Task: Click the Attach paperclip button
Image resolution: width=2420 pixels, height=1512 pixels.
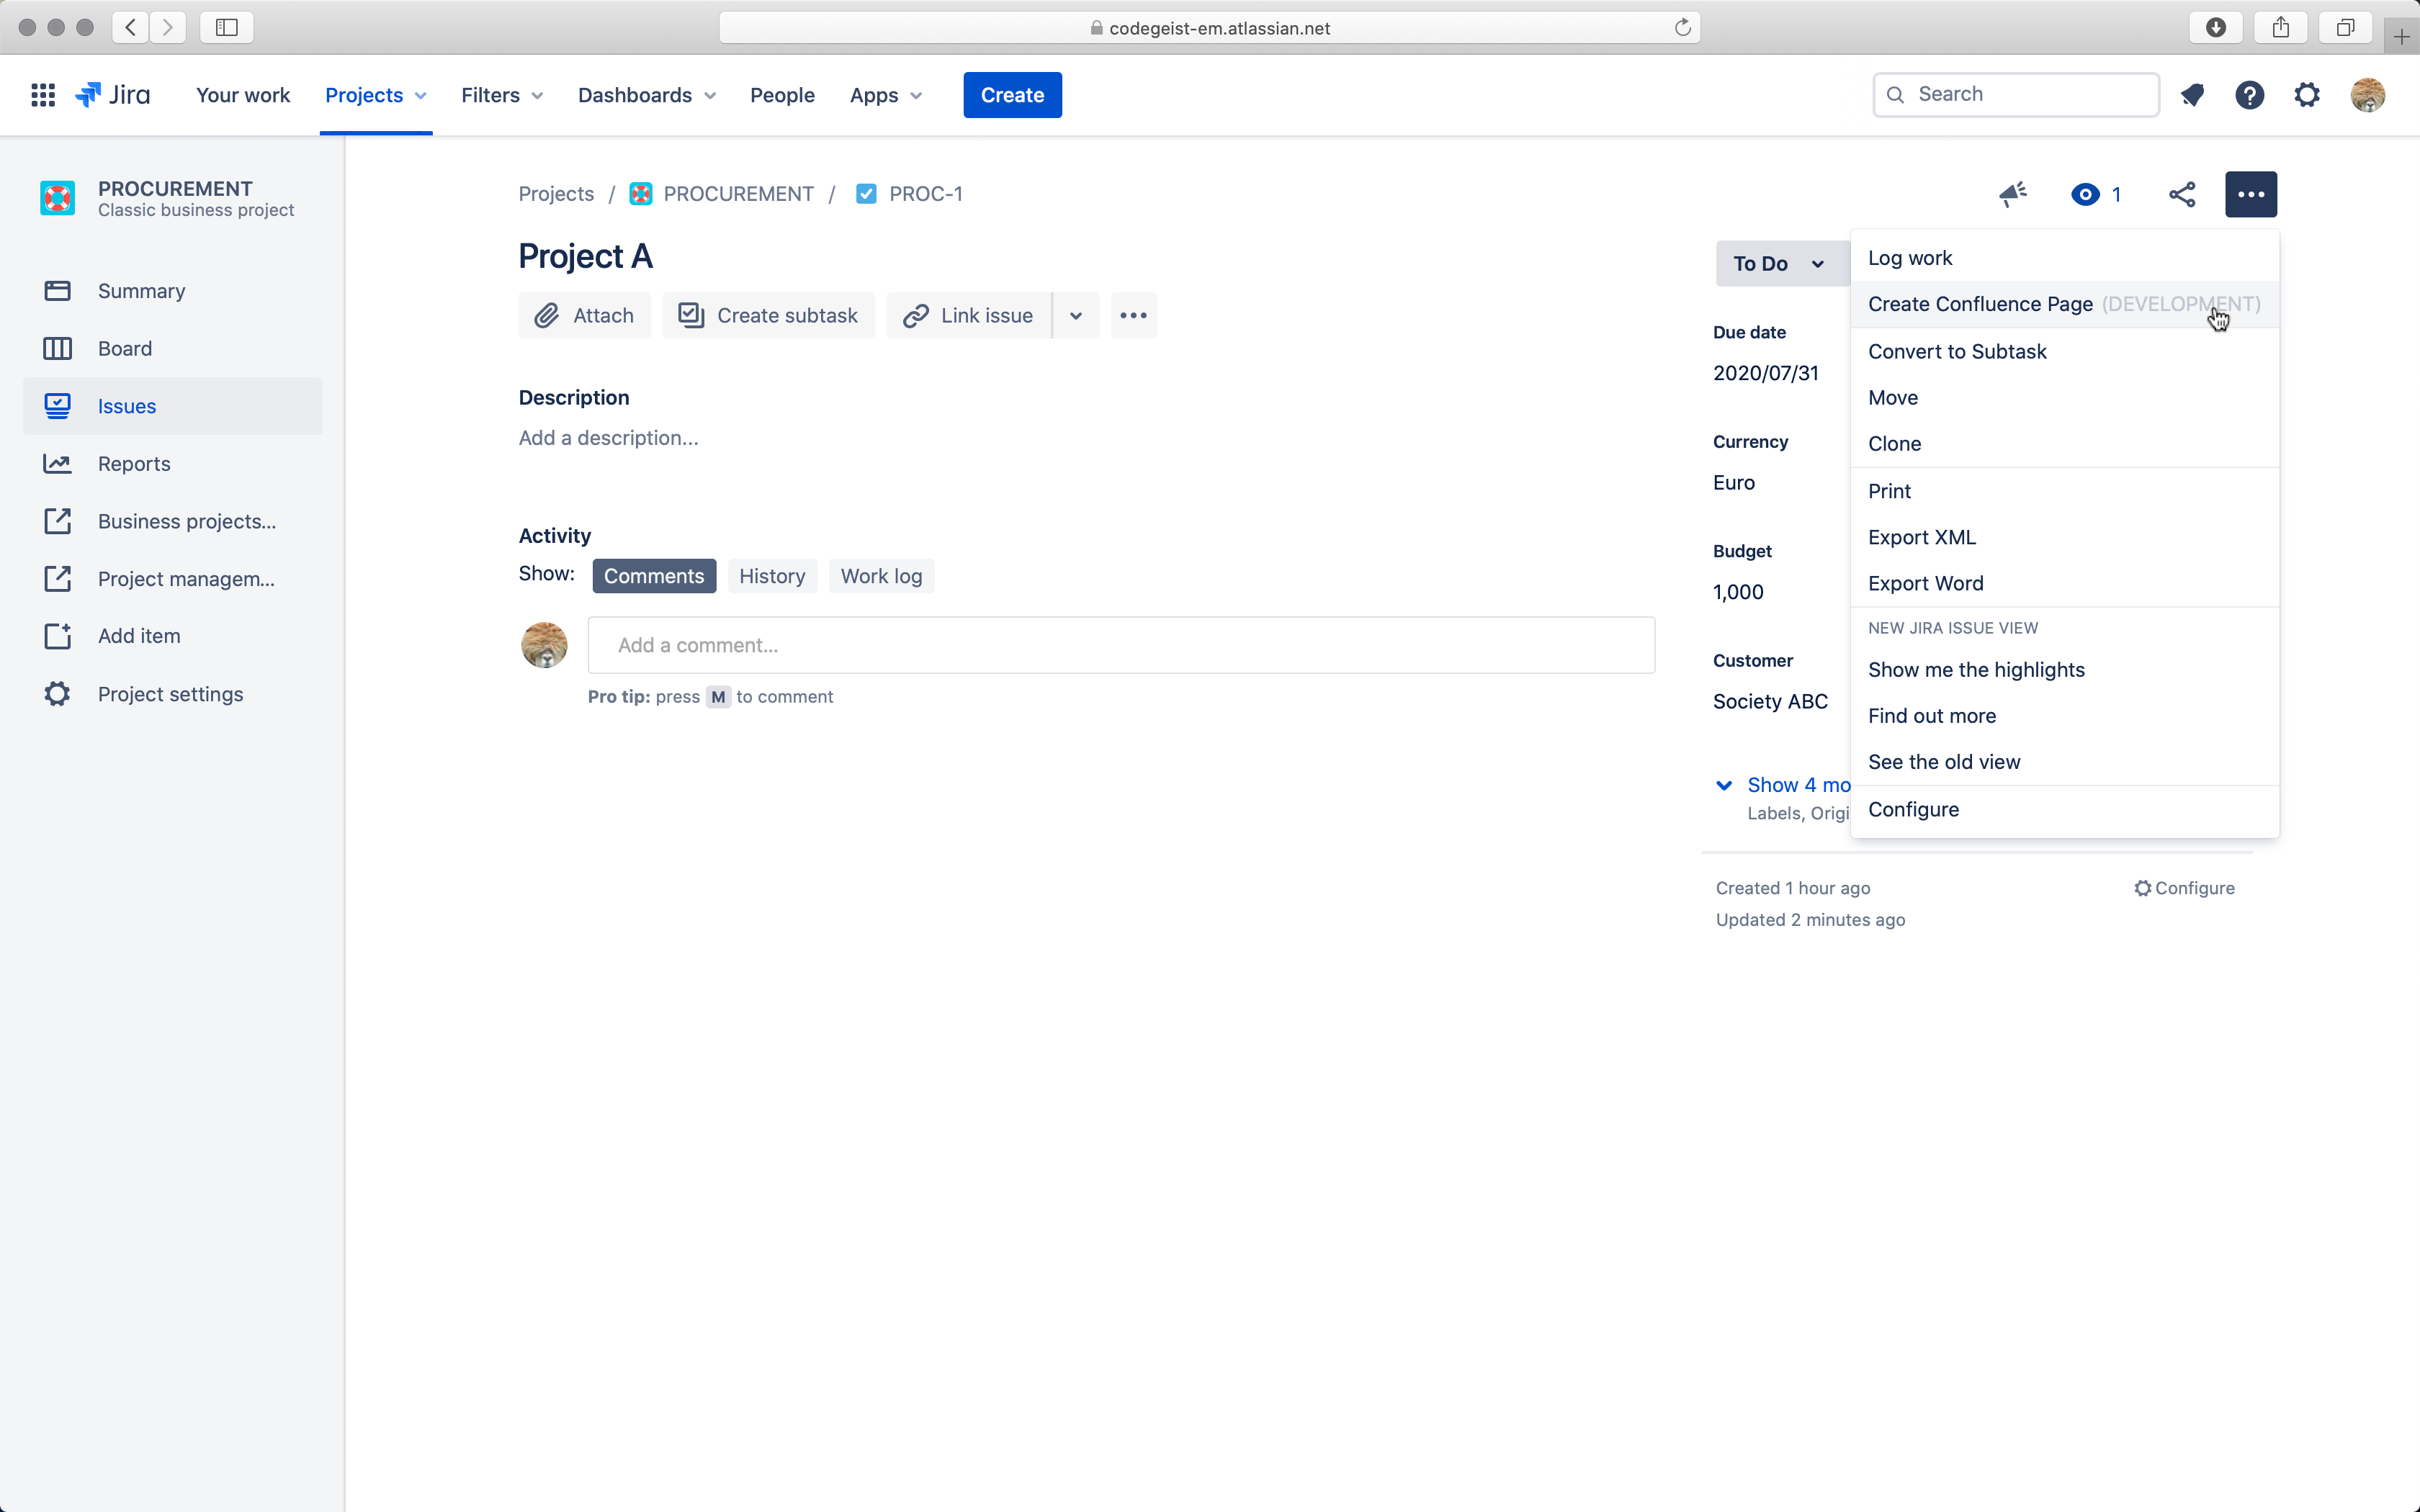Action: (584, 316)
